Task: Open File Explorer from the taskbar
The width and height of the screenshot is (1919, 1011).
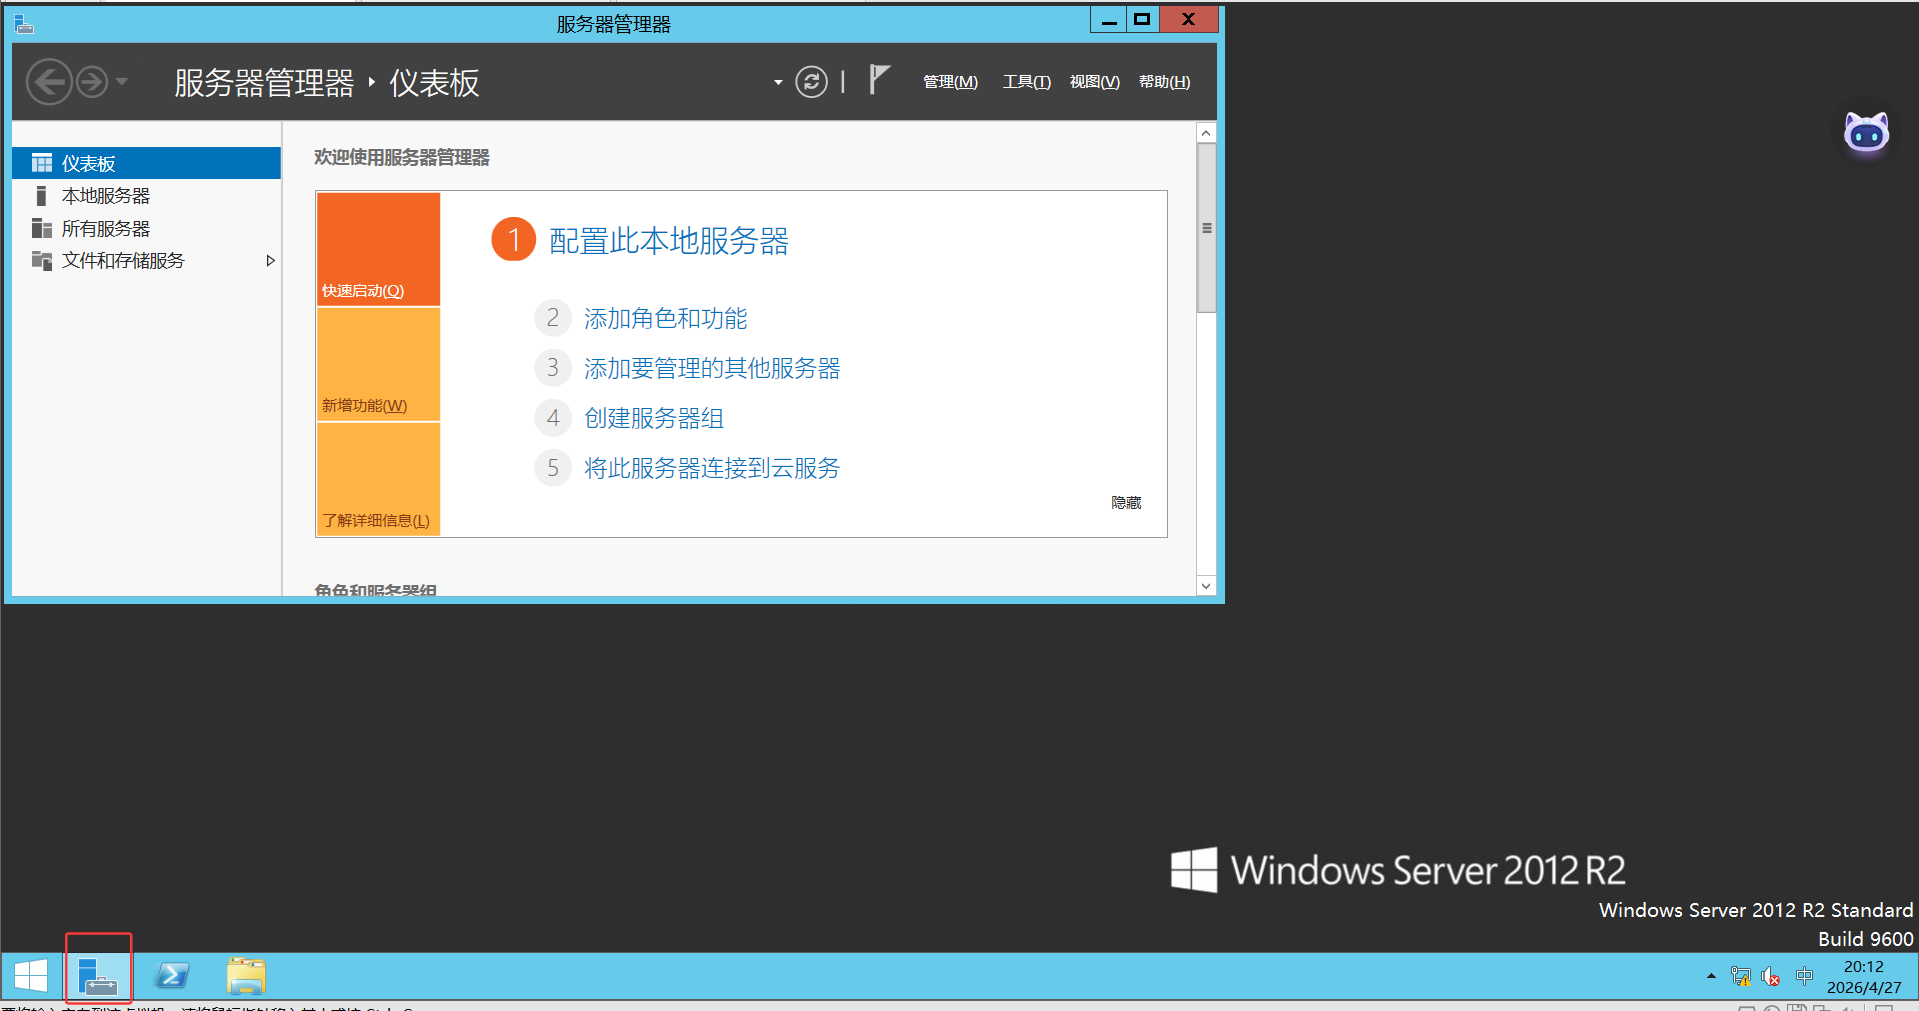Action: click(x=246, y=976)
